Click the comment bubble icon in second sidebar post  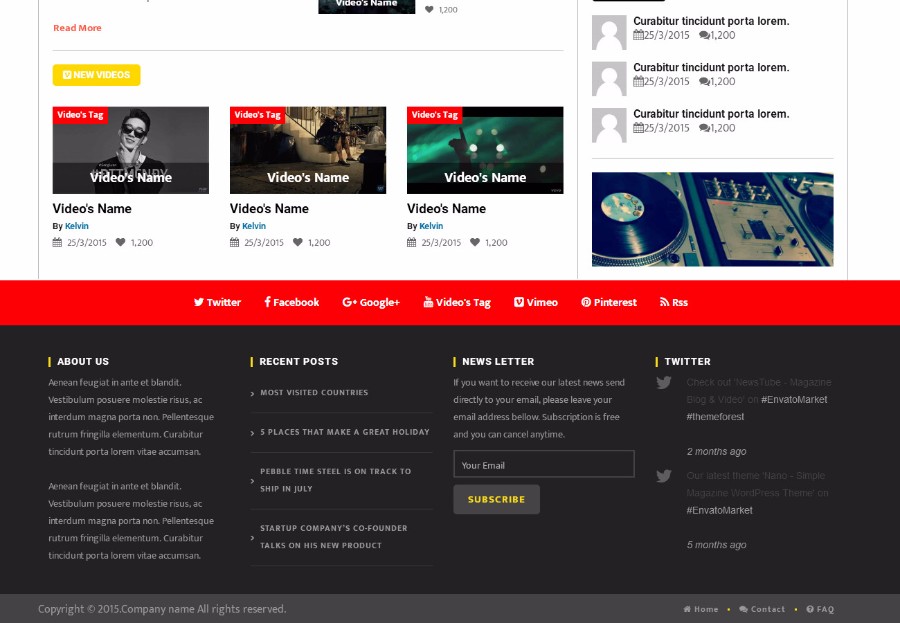[704, 82]
